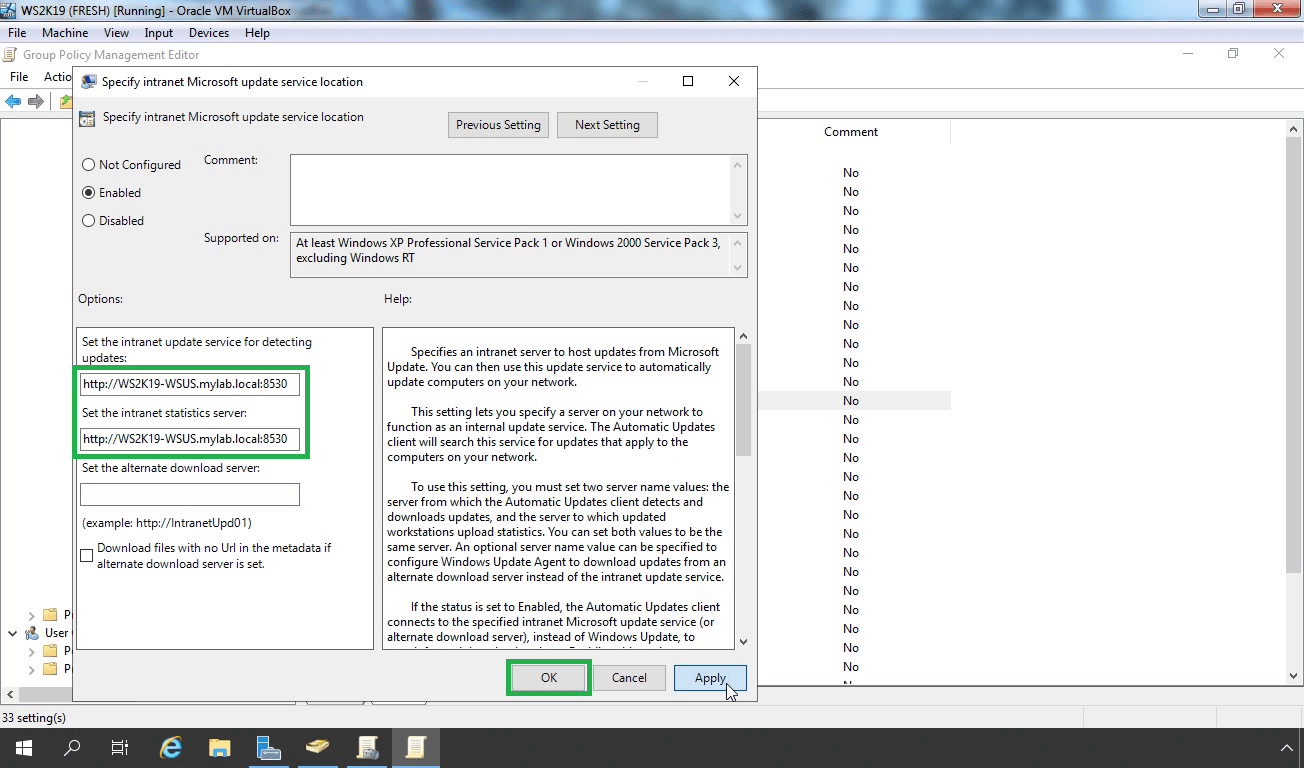Open Server Manager from the taskbar
Screen dimensions: 1304x768
click(x=268, y=747)
